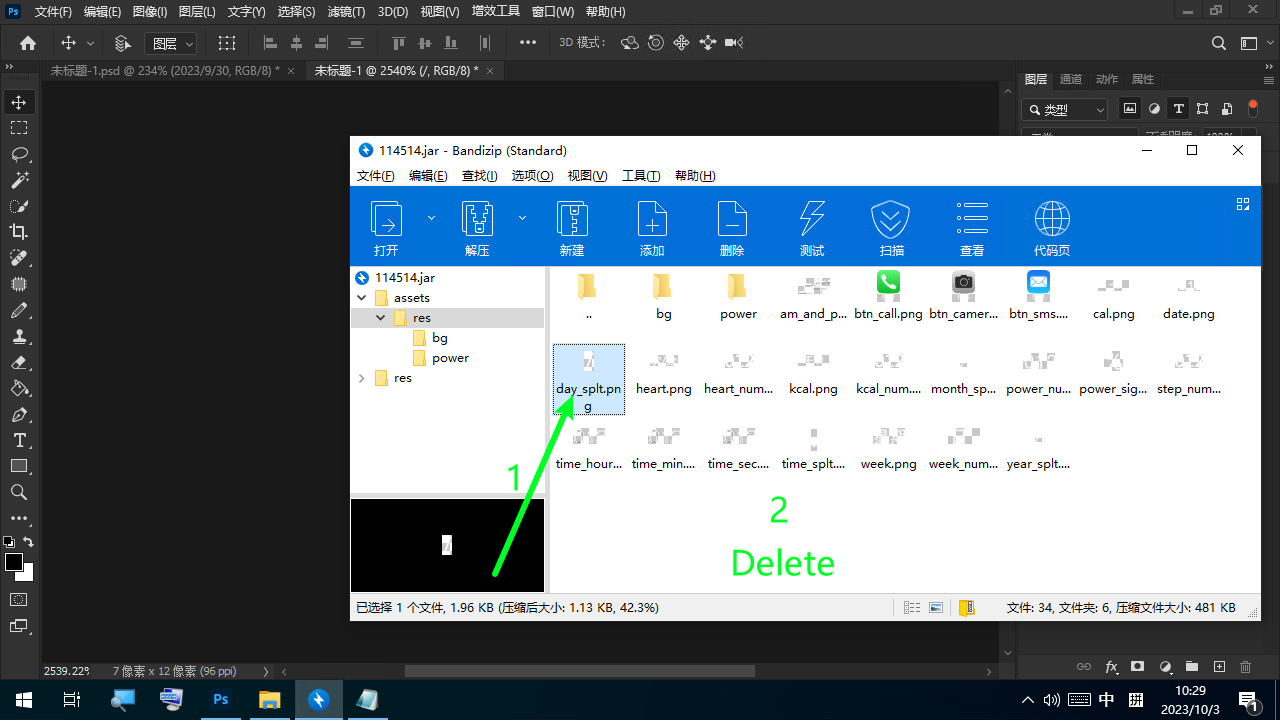Select the Photoshop Crop tool
1280x720 pixels.
coord(19,232)
